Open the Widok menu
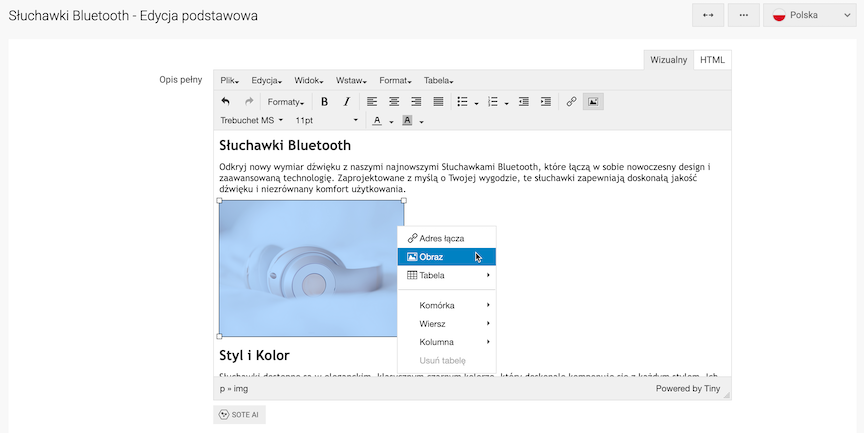The image size is (864, 433). [309, 80]
